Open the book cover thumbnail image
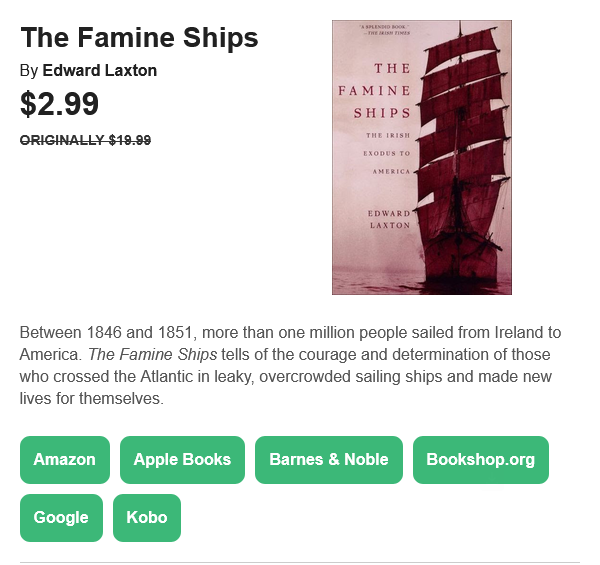The image size is (600, 565). 422,158
